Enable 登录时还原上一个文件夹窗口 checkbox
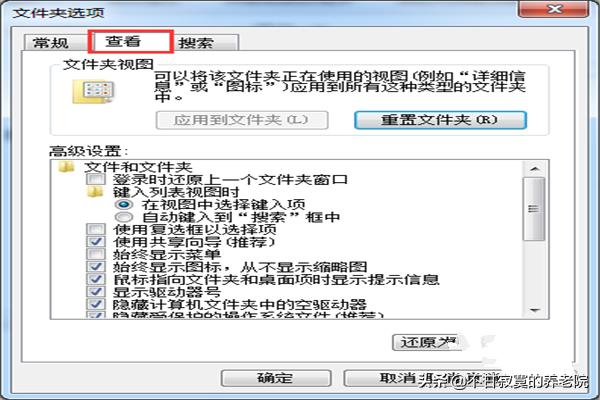Image resolution: width=600 pixels, height=400 pixels. [95, 179]
